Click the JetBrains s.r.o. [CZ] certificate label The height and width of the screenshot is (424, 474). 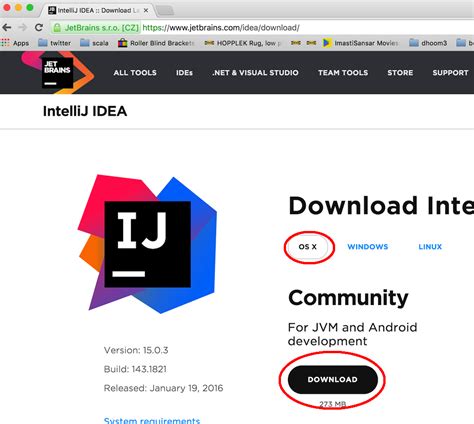pyautogui.click(x=102, y=28)
